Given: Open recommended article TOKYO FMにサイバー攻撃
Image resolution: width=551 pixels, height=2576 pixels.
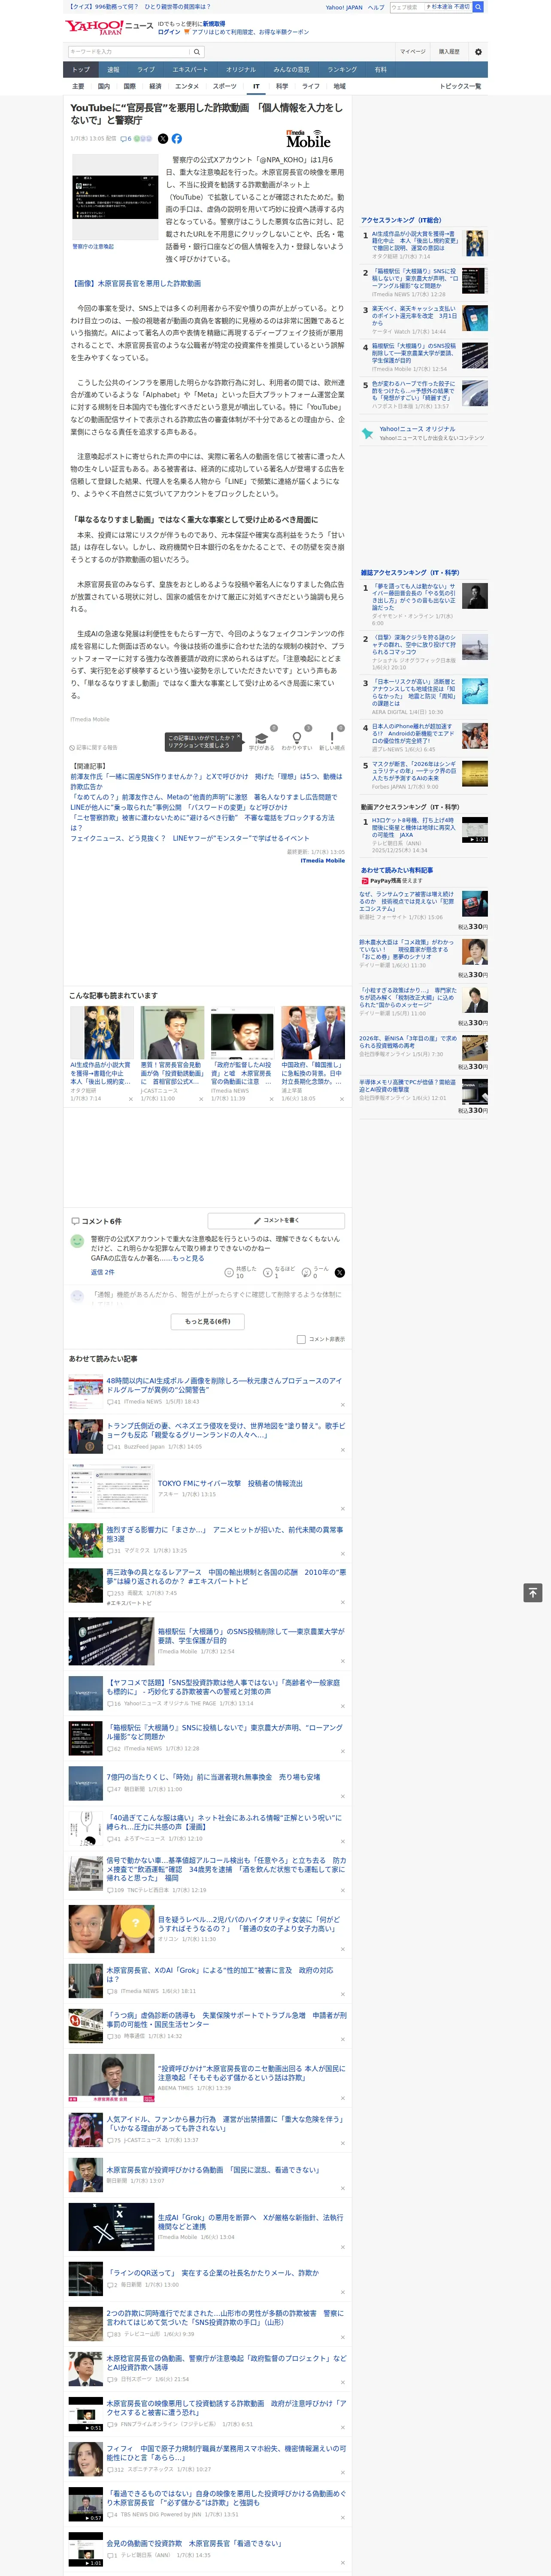Looking at the screenshot, I should (x=230, y=1483).
